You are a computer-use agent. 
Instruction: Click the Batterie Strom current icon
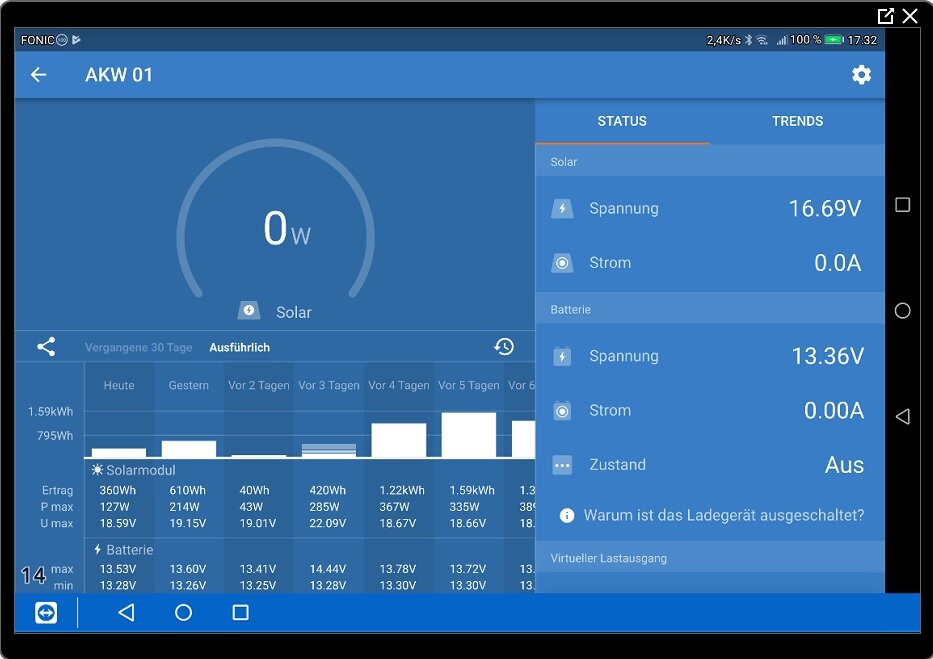[x=562, y=410]
